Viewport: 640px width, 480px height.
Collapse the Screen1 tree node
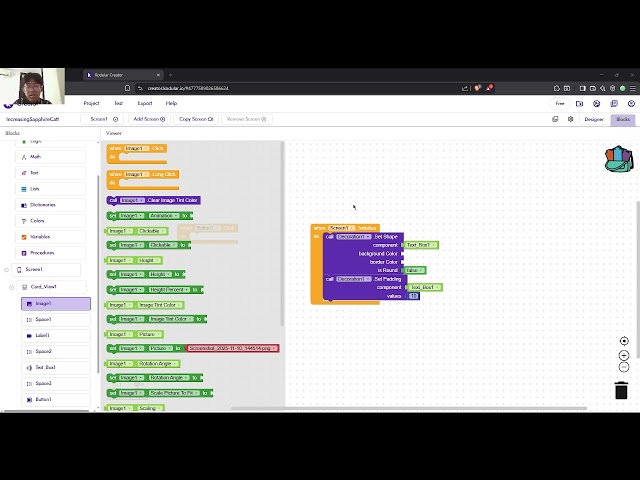click(x=6, y=270)
